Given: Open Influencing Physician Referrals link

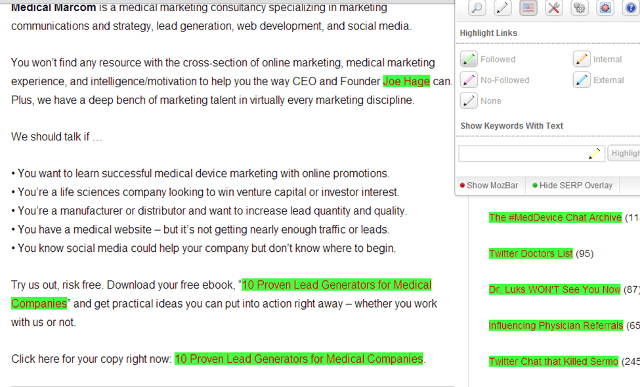Looking at the screenshot, I should click(556, 325).
